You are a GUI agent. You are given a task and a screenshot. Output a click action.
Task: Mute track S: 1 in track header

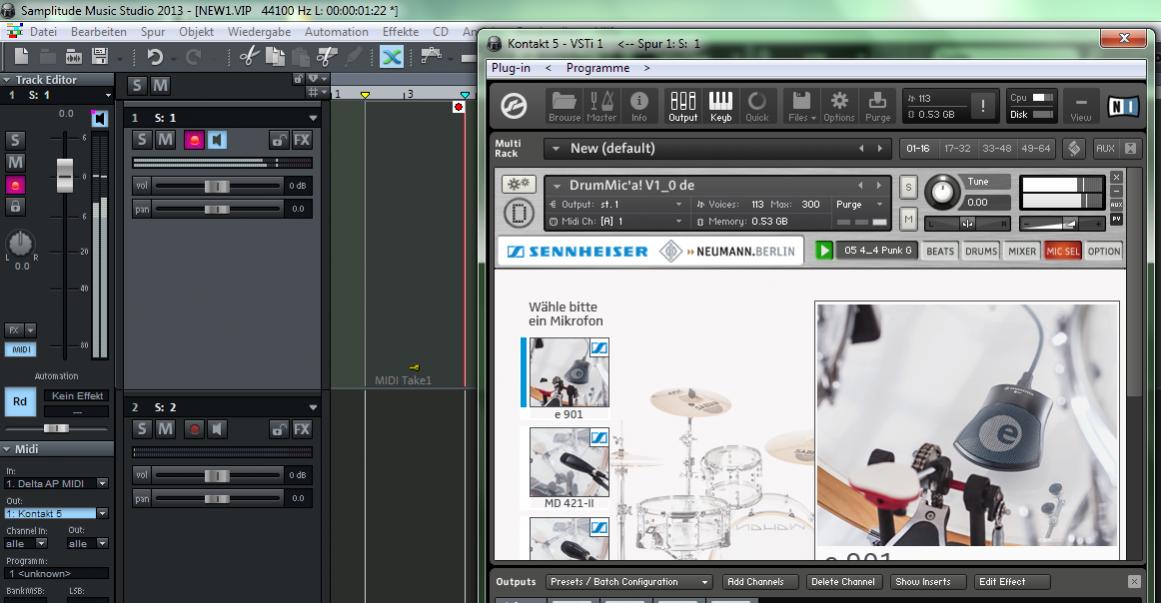tap(165, 139)
